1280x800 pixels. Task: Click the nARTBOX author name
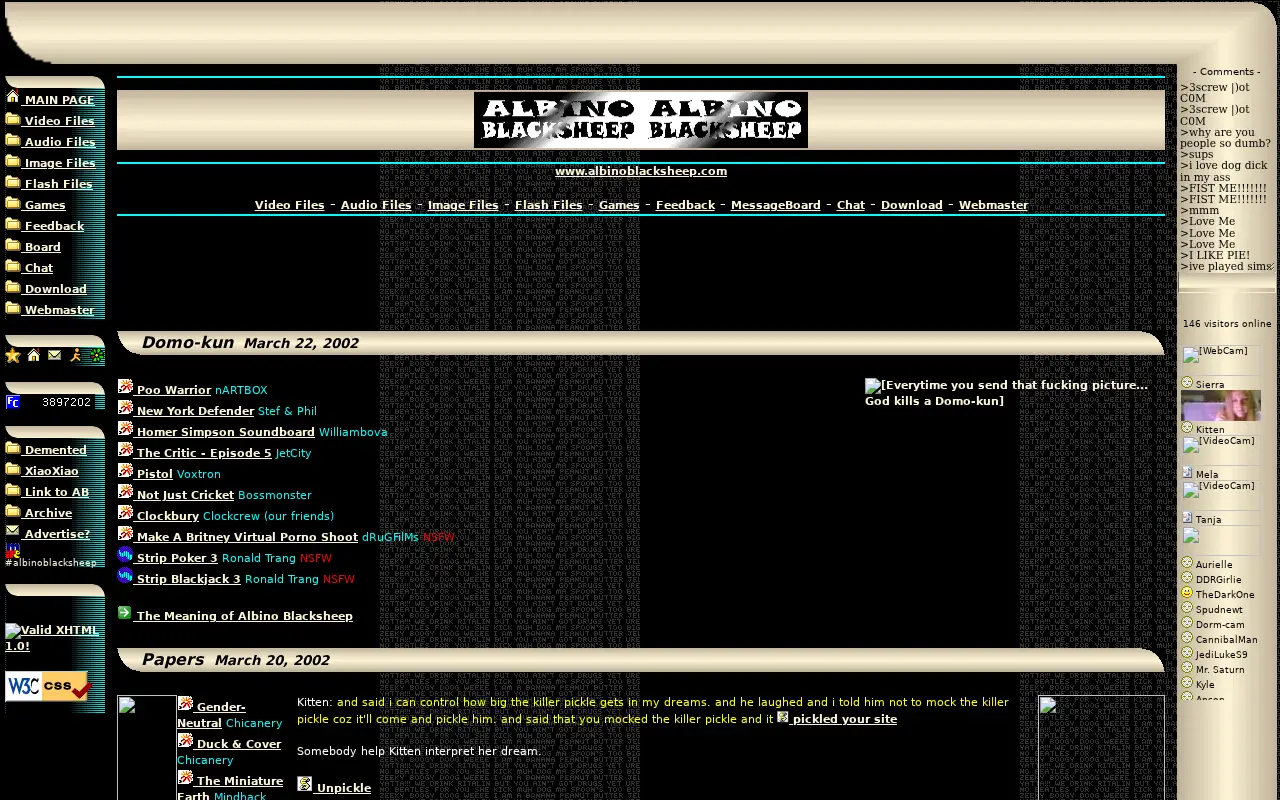[241, 390]
